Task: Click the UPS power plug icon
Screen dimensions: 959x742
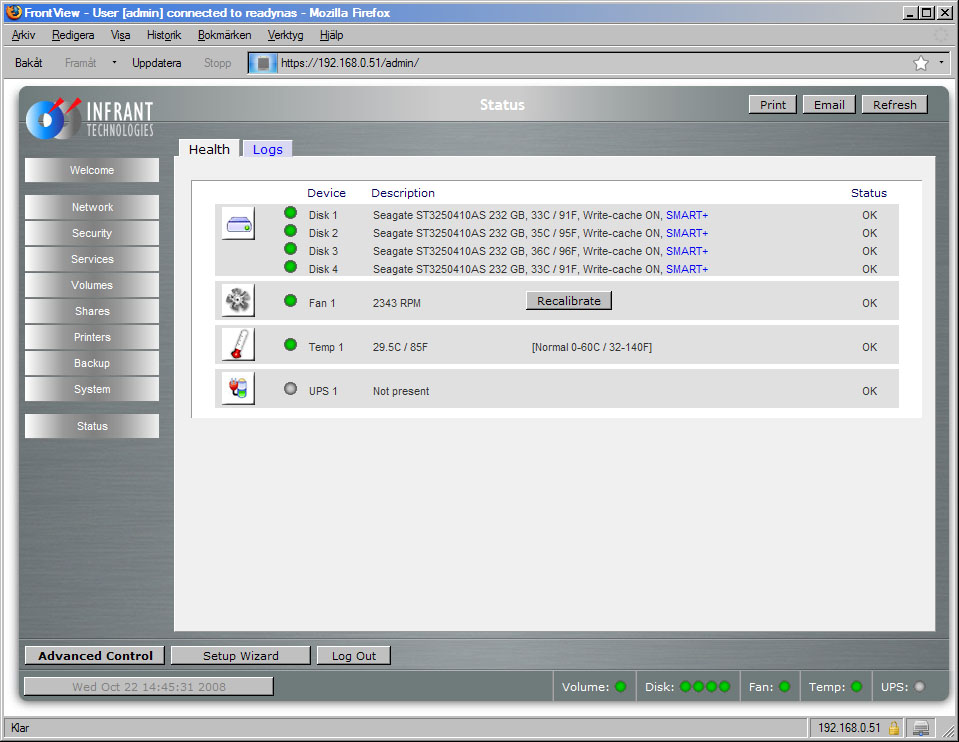Action: click(238, 388)
